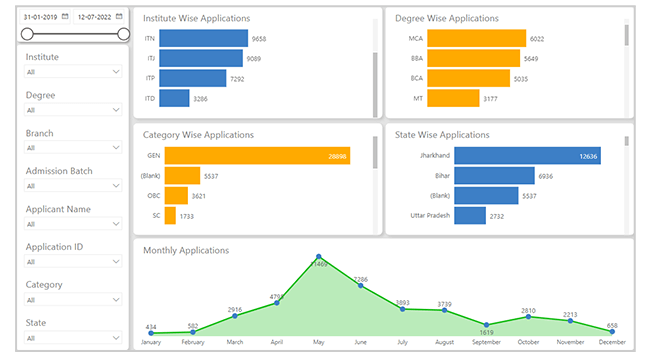Click the Degree Wise Applications scrollbar thumb

[x=627, y=35]
